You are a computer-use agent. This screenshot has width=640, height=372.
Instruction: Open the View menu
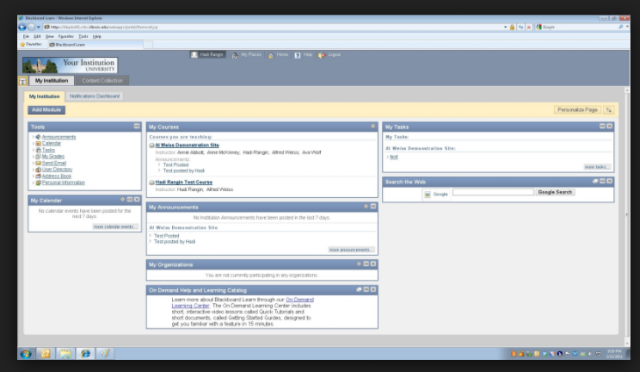[49, 36]
